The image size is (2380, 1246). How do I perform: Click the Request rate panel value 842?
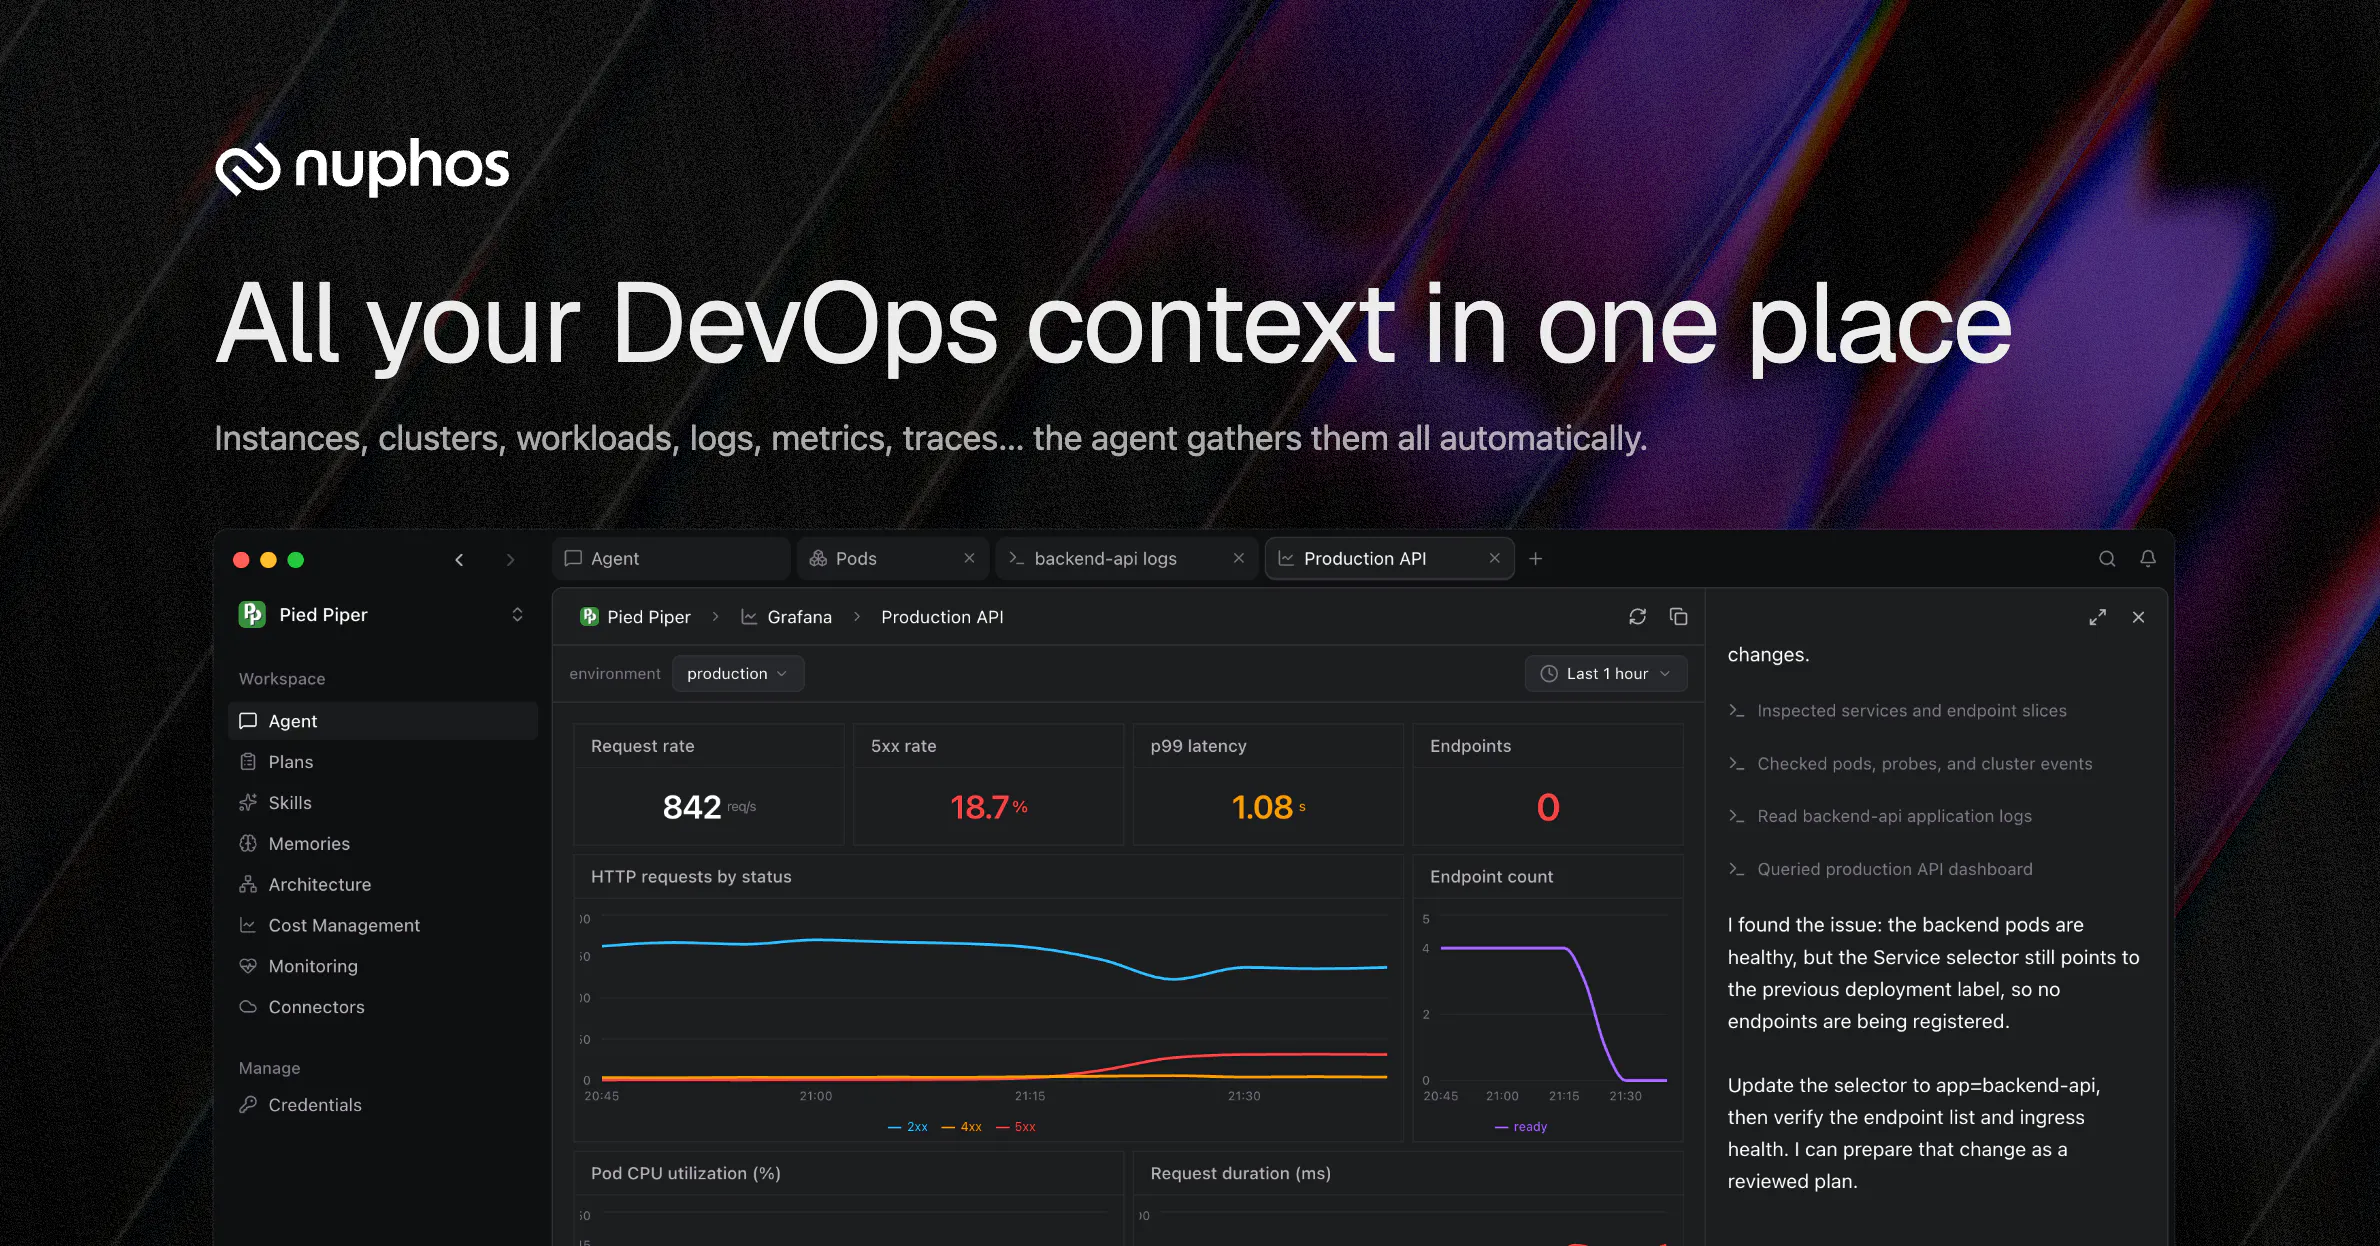pos(691,807)
